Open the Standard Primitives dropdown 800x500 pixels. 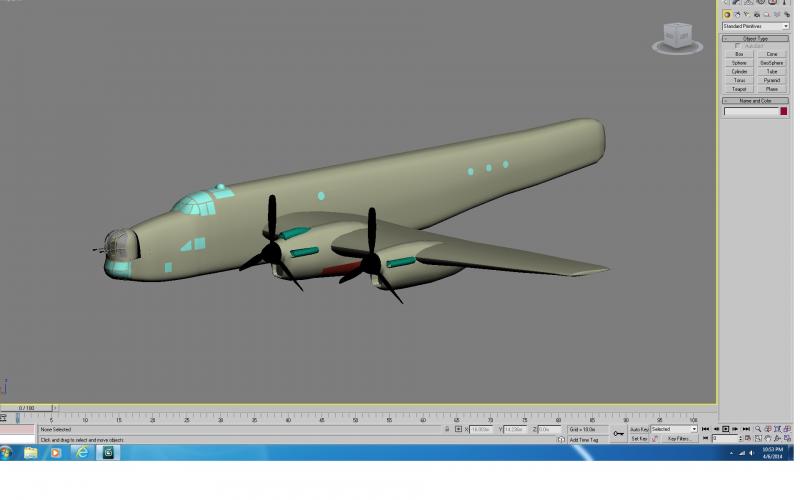click(756, 26)
